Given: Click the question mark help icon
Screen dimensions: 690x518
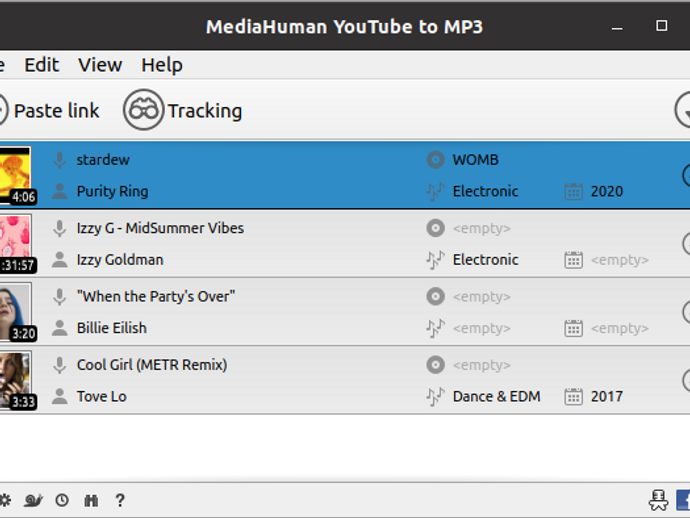Looking at the screenshot, I should point(120,500).
